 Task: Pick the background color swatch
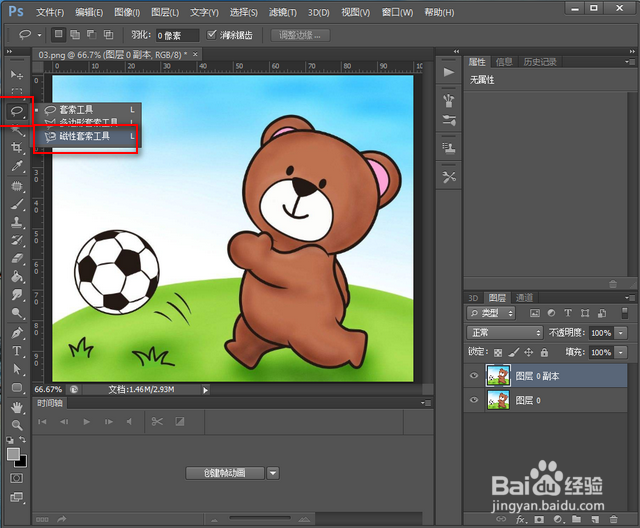pyautogui.click(x=23, y=462)
